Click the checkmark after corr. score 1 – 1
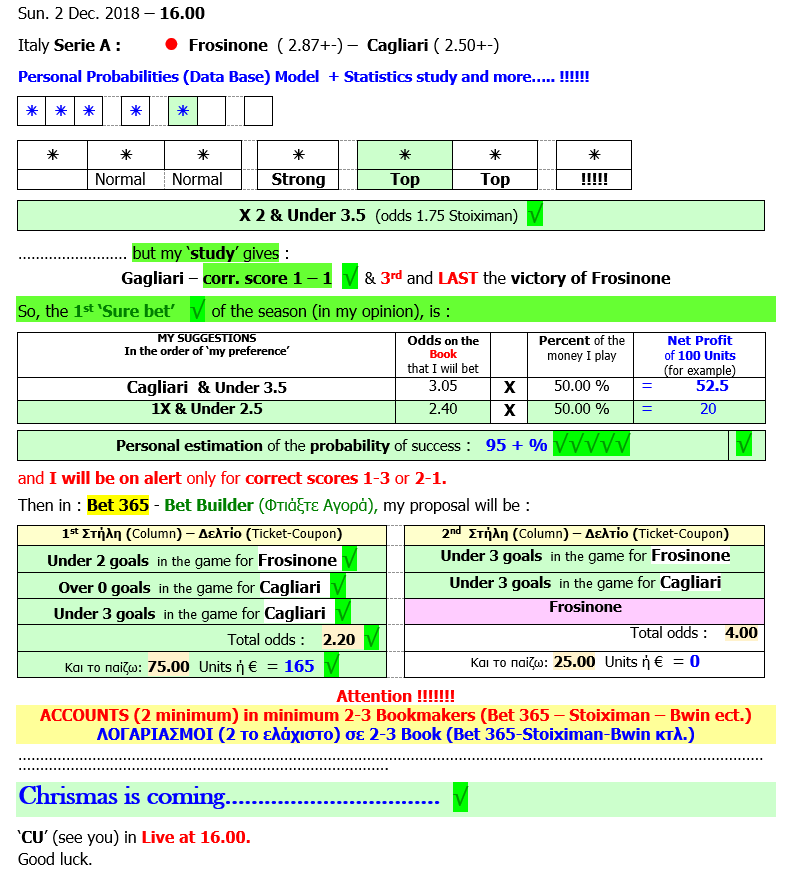Viewport: 789px width, 871px height. [x=349, y=277]
